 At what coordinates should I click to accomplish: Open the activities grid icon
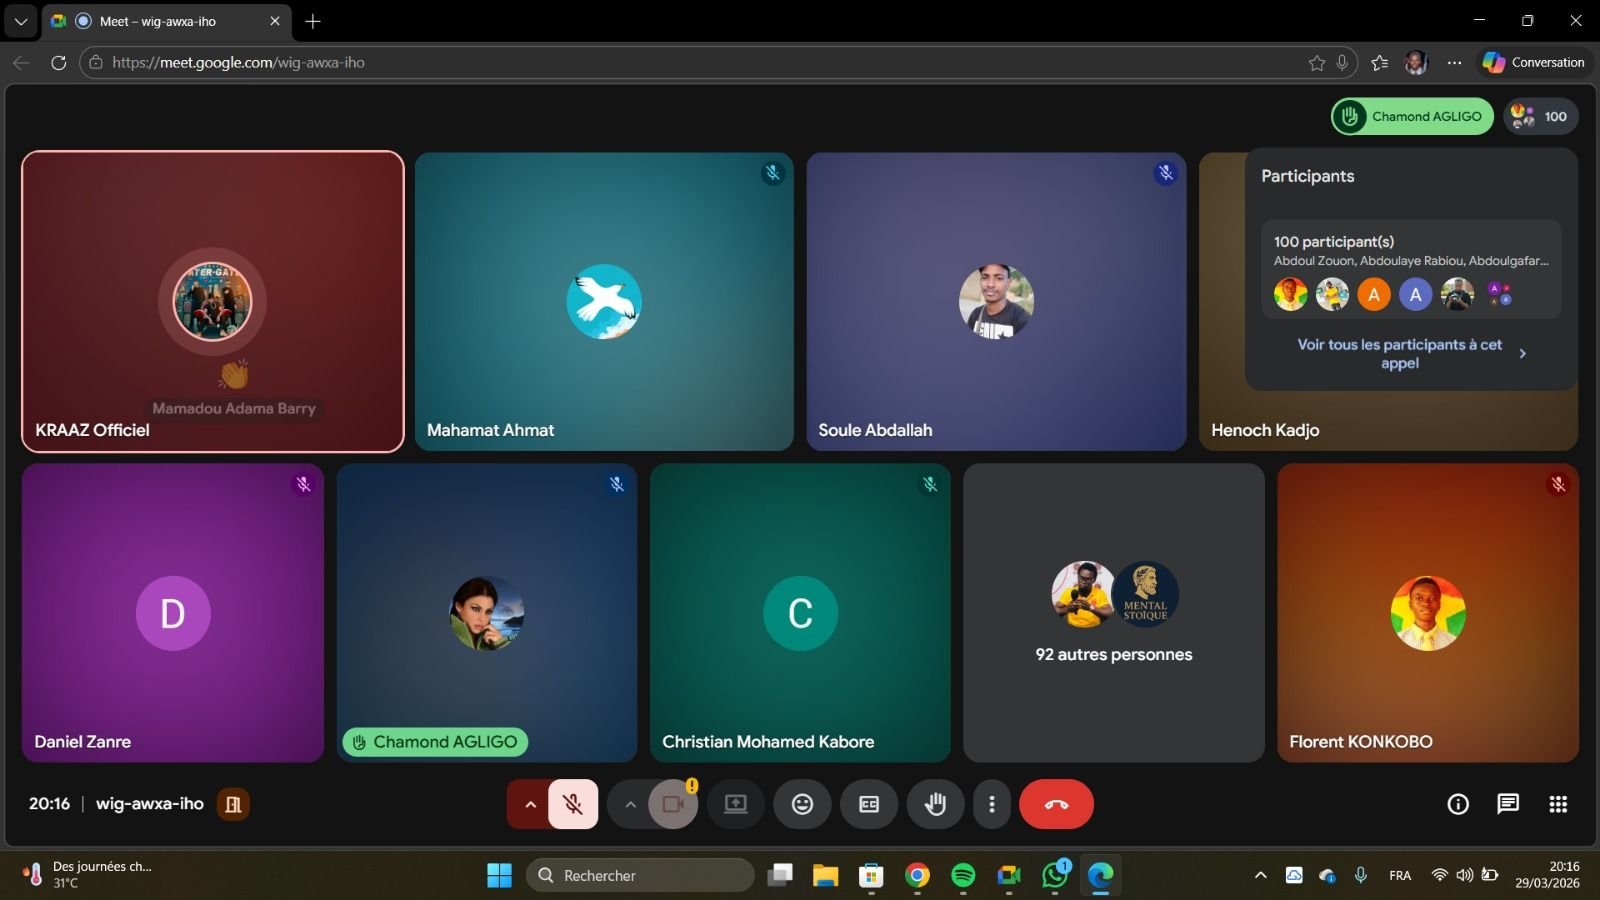(x=1558, y=804)
